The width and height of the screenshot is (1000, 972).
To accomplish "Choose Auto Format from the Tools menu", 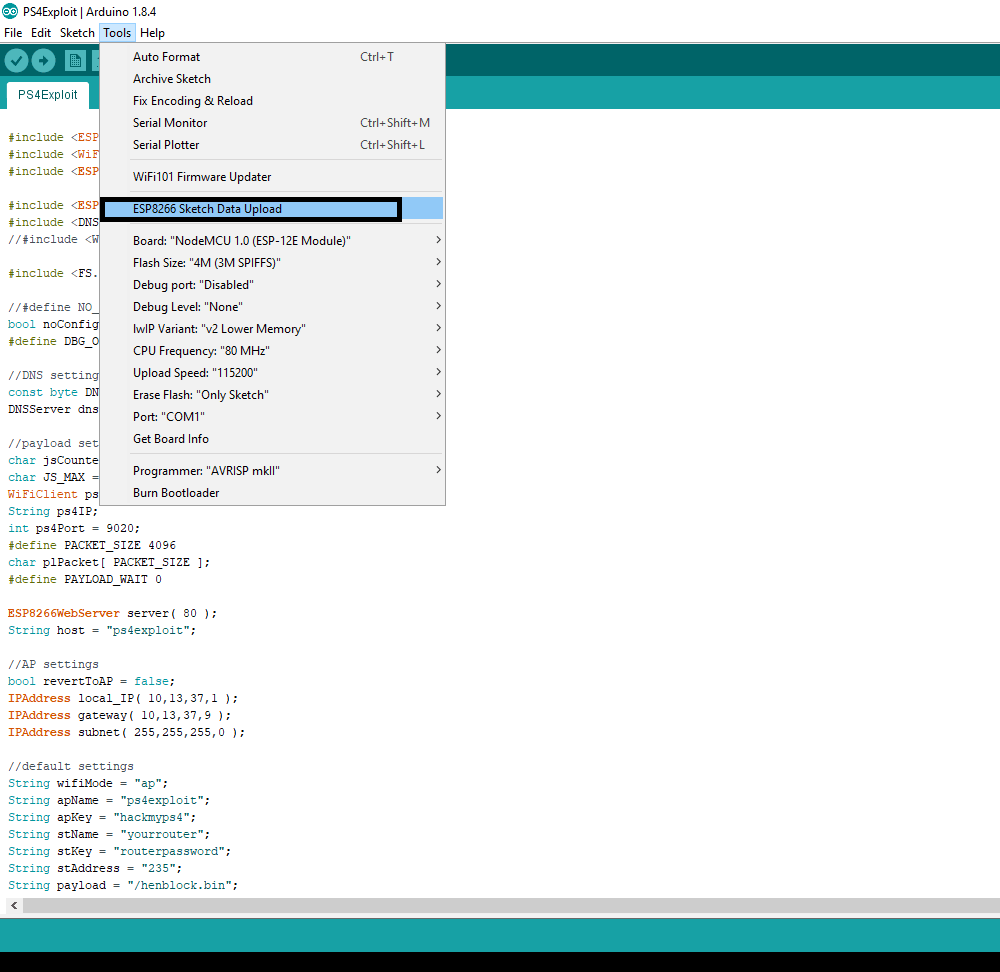I will pos(272,57).
